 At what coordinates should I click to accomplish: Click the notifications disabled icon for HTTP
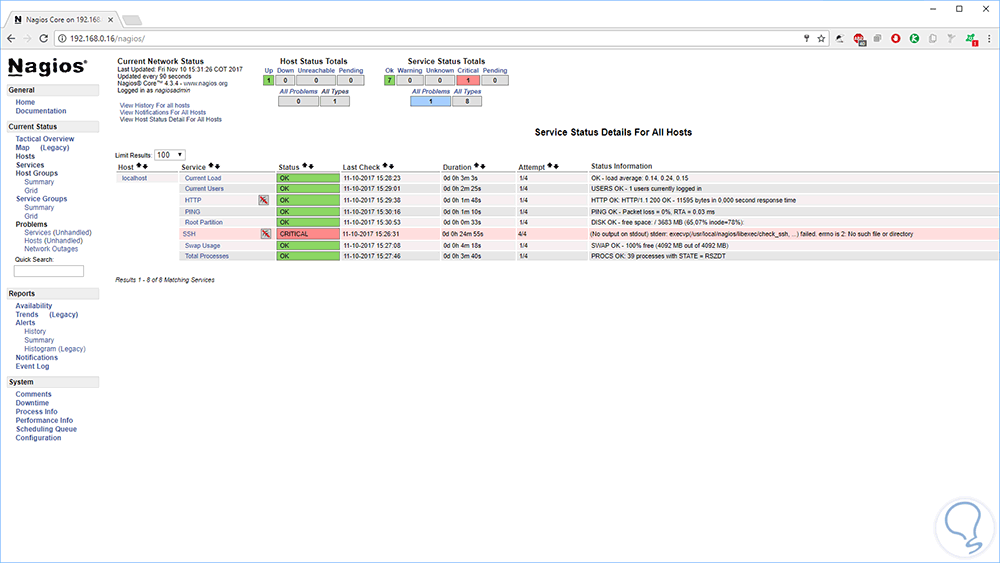point(263,200)
